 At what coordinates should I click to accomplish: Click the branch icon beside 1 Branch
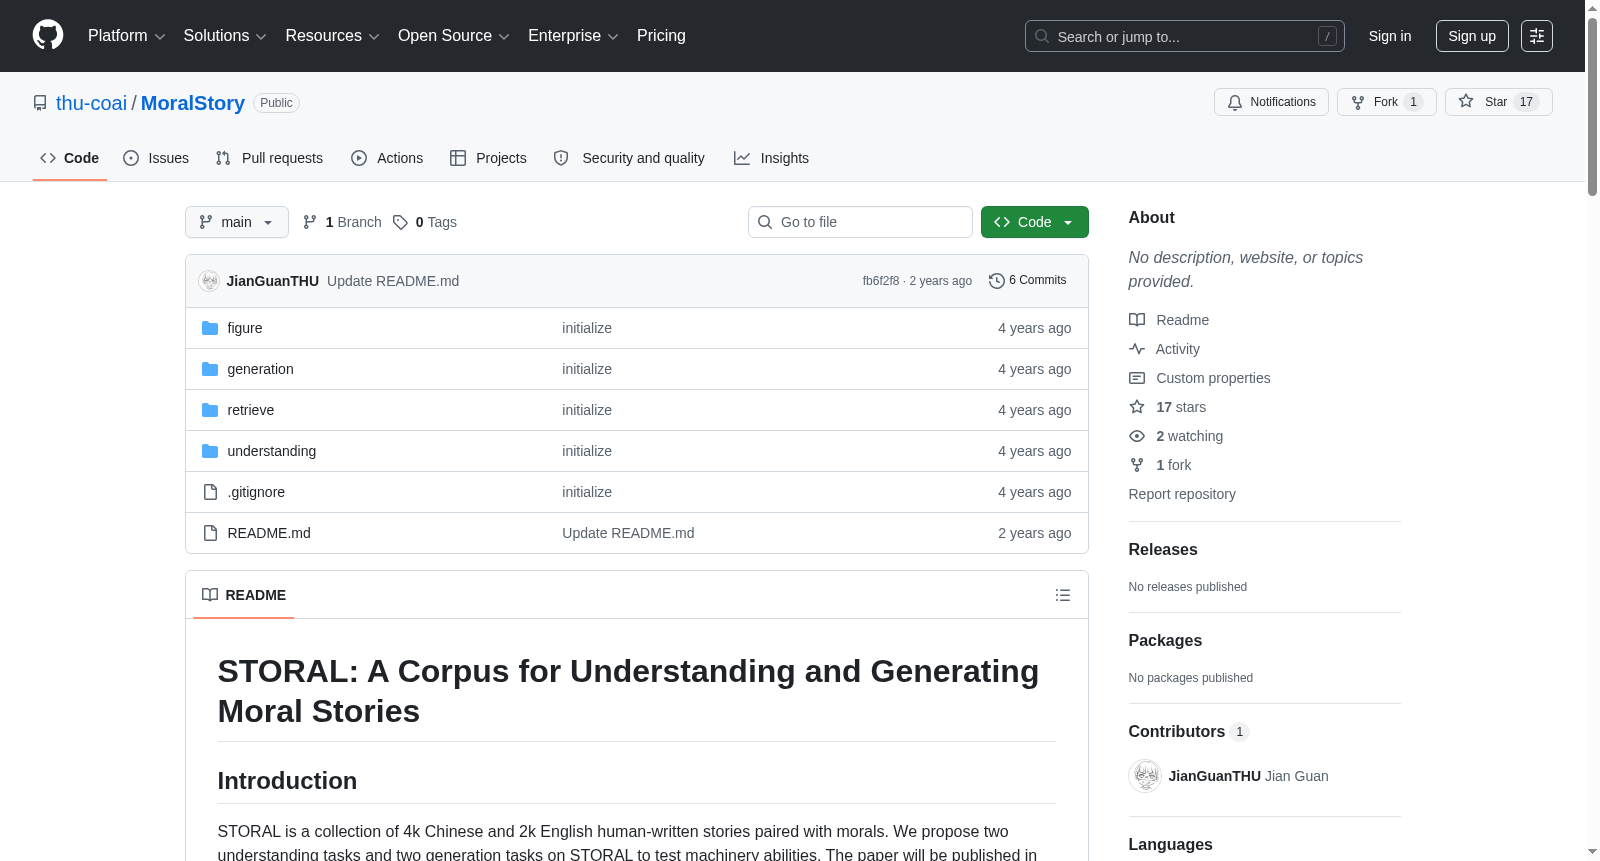(310, 222)
